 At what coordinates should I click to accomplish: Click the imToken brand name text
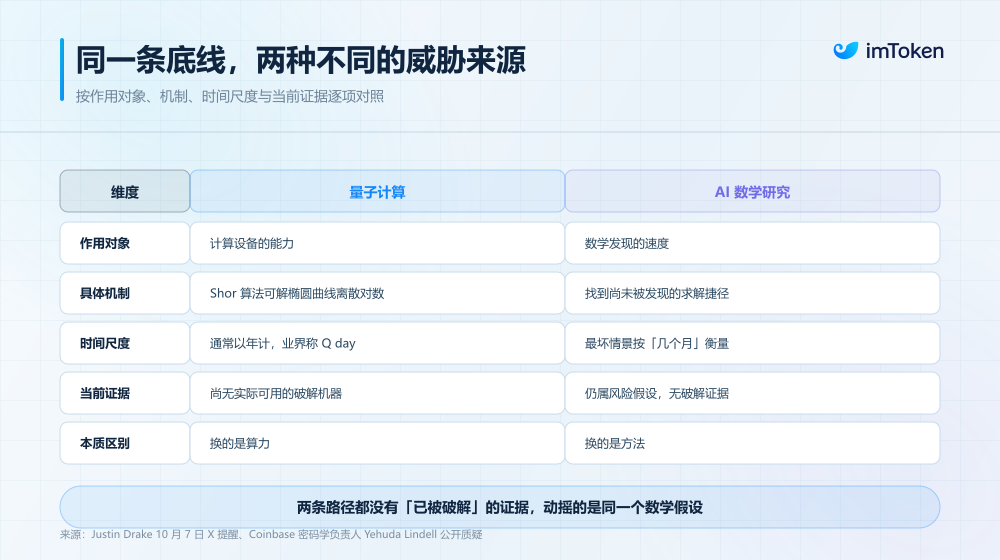point(904,51)
